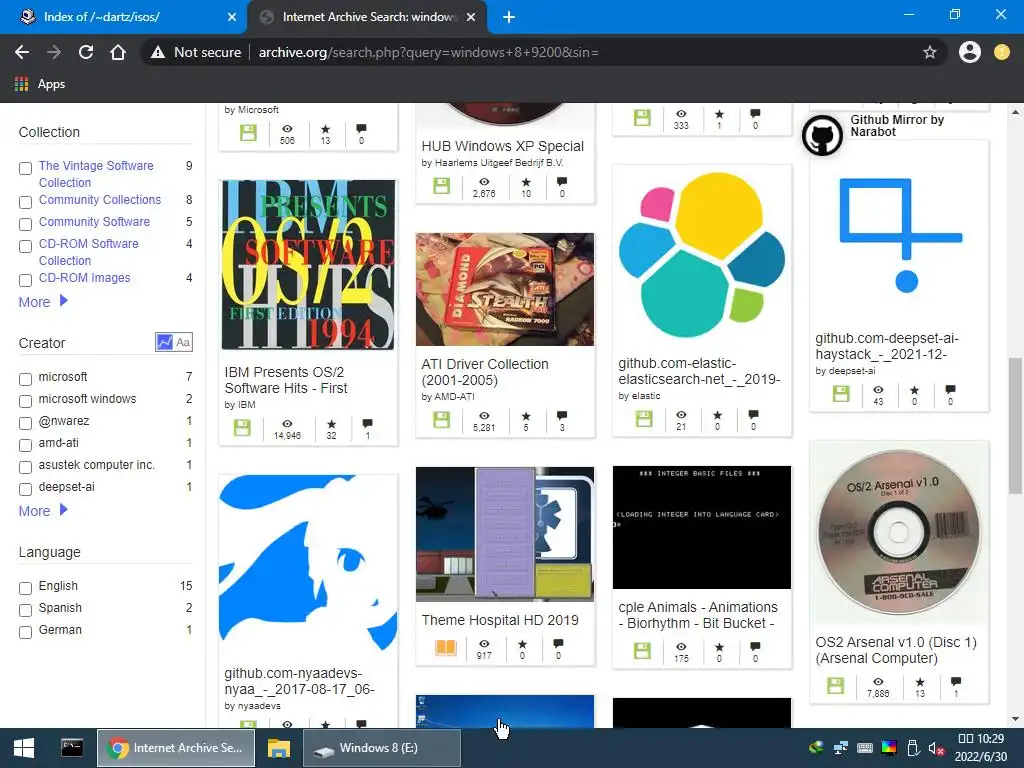This screenshot has width=1024, height=768.
Task: Click the reviews comment icon on github.com-deepset-ai card
Action: [x=950, y=390]
